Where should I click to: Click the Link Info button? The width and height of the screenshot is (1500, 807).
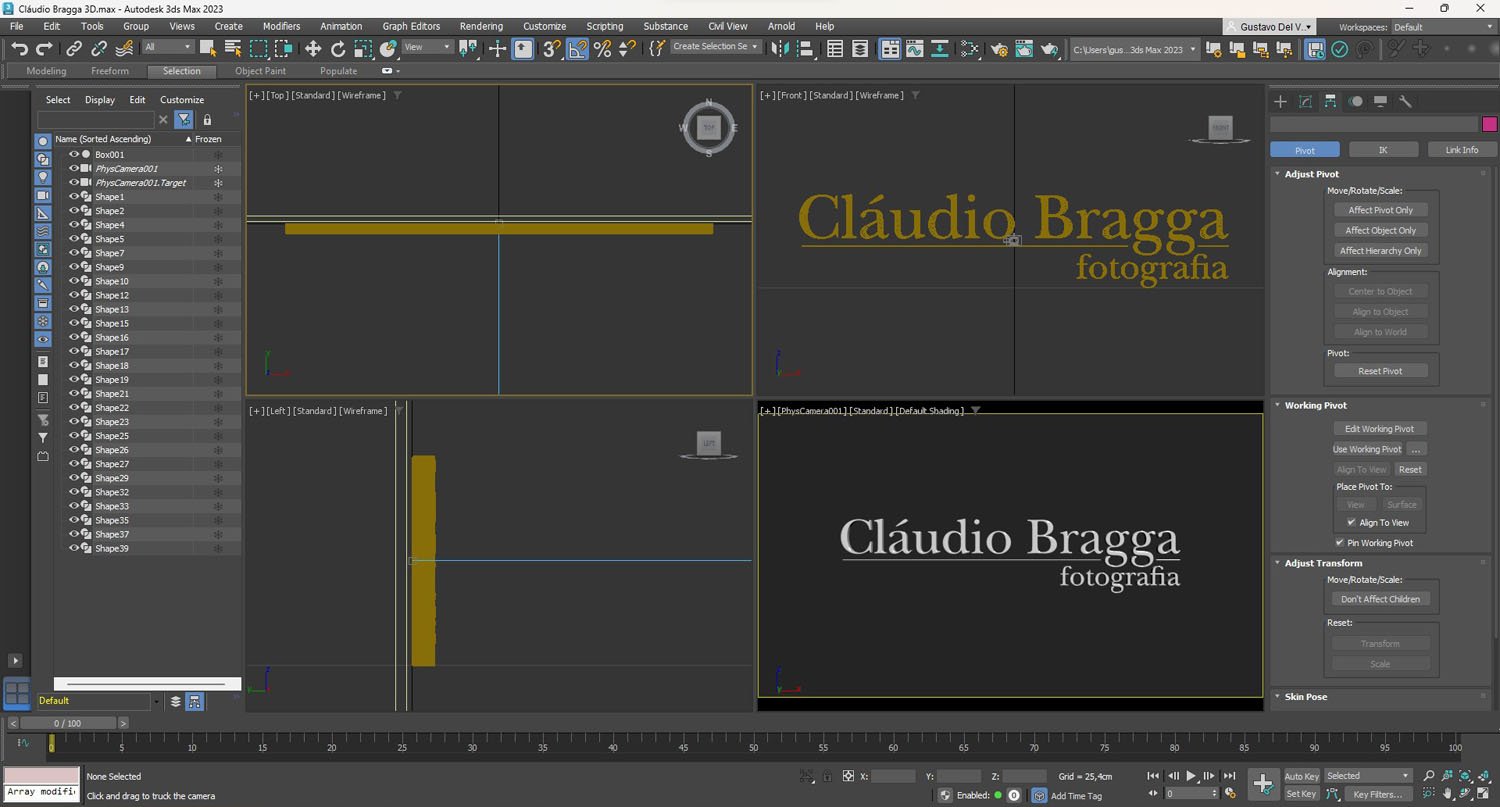point(1461,150)
